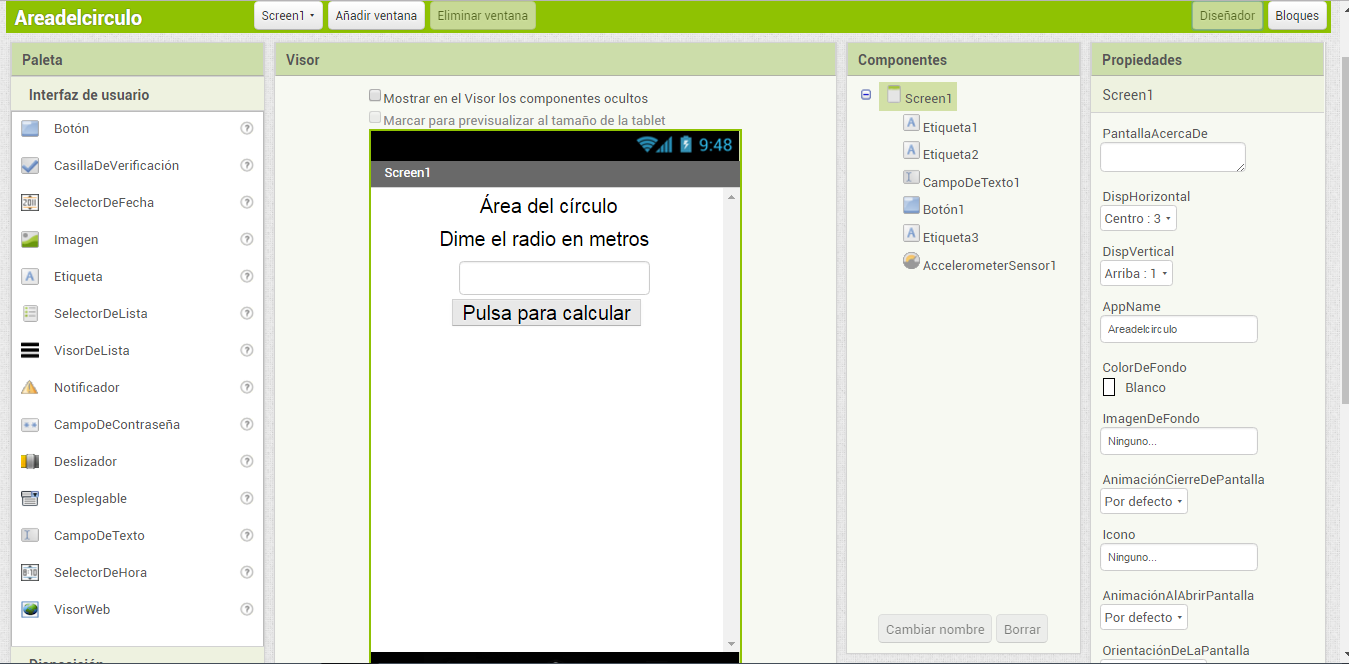Enable Mostrar en el Visor los componentes ocultos
The height and width of the screenshot is (664, 1349).
[375, 97]
